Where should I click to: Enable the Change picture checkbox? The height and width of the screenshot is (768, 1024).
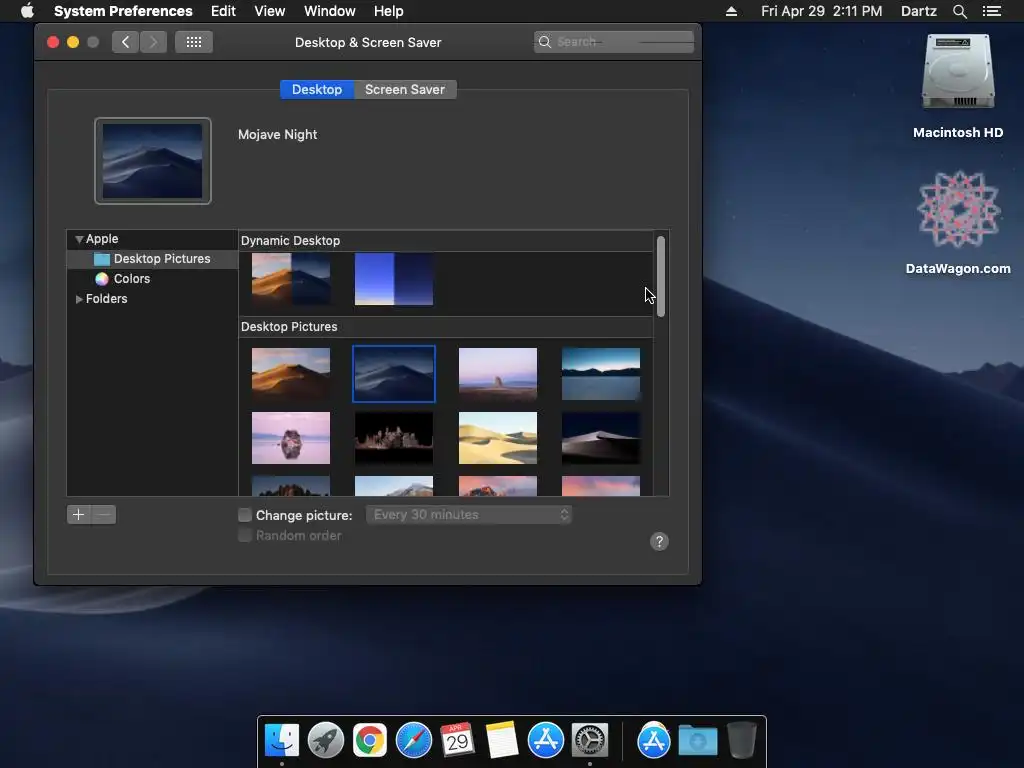click(x=245, y=515)
